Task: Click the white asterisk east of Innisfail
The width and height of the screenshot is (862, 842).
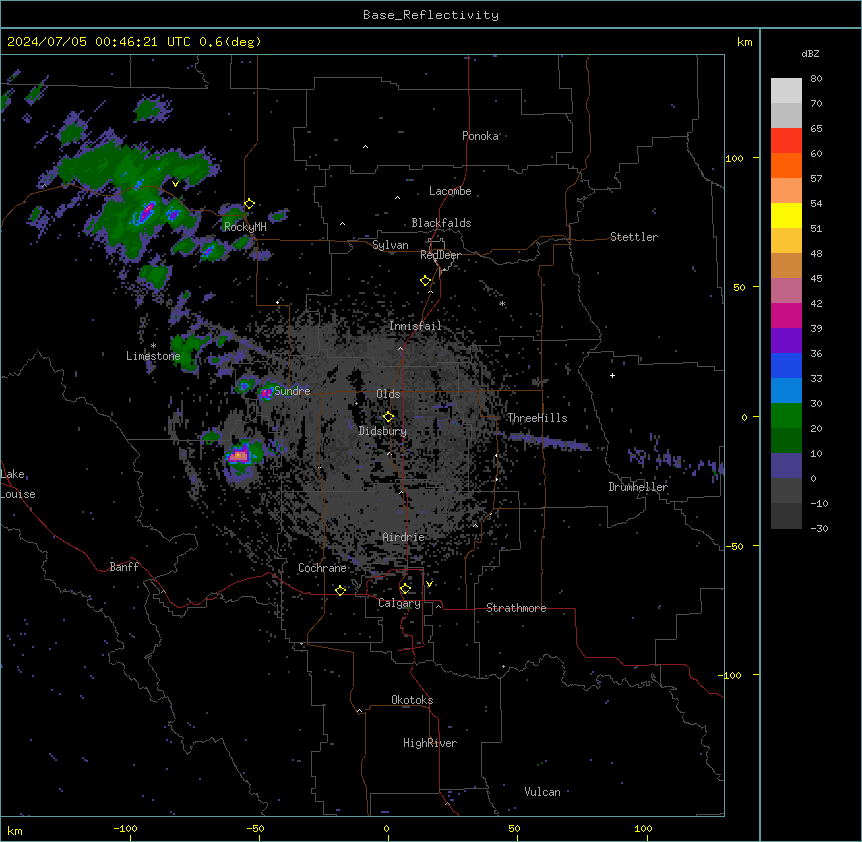Action: click(502, 303)
